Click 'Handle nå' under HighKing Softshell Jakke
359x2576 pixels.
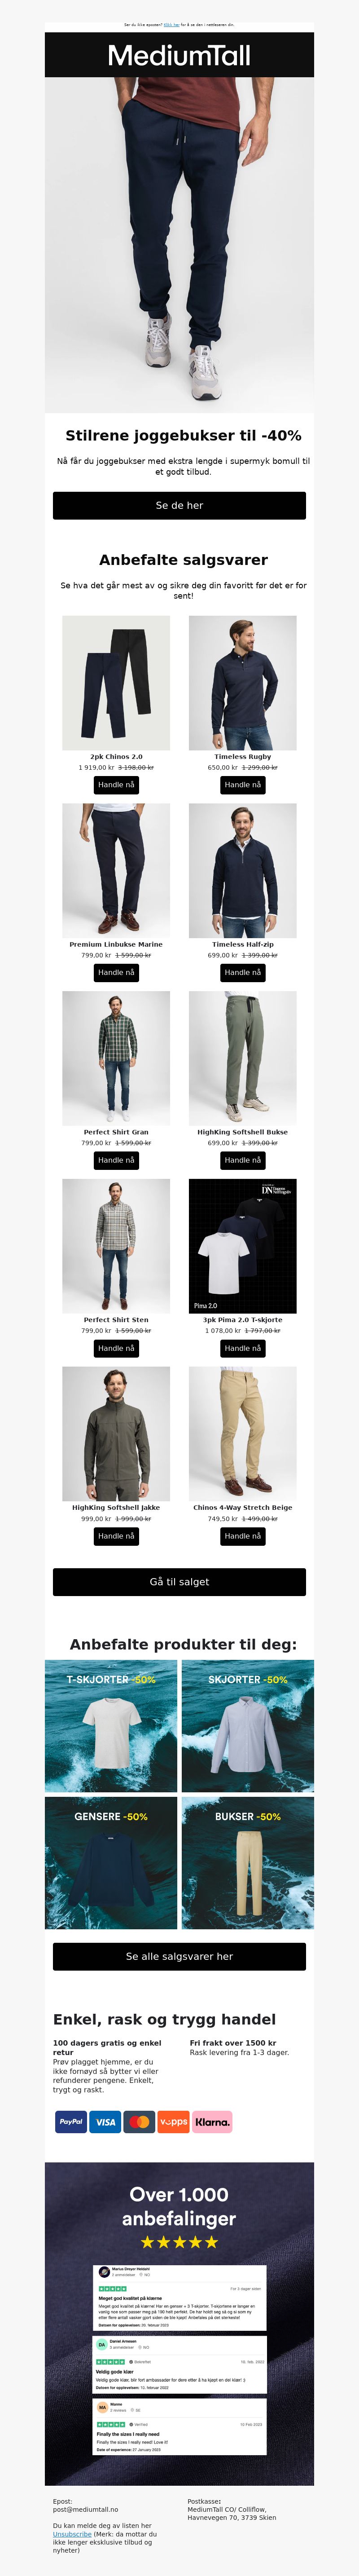click(x=116, y=1536)
